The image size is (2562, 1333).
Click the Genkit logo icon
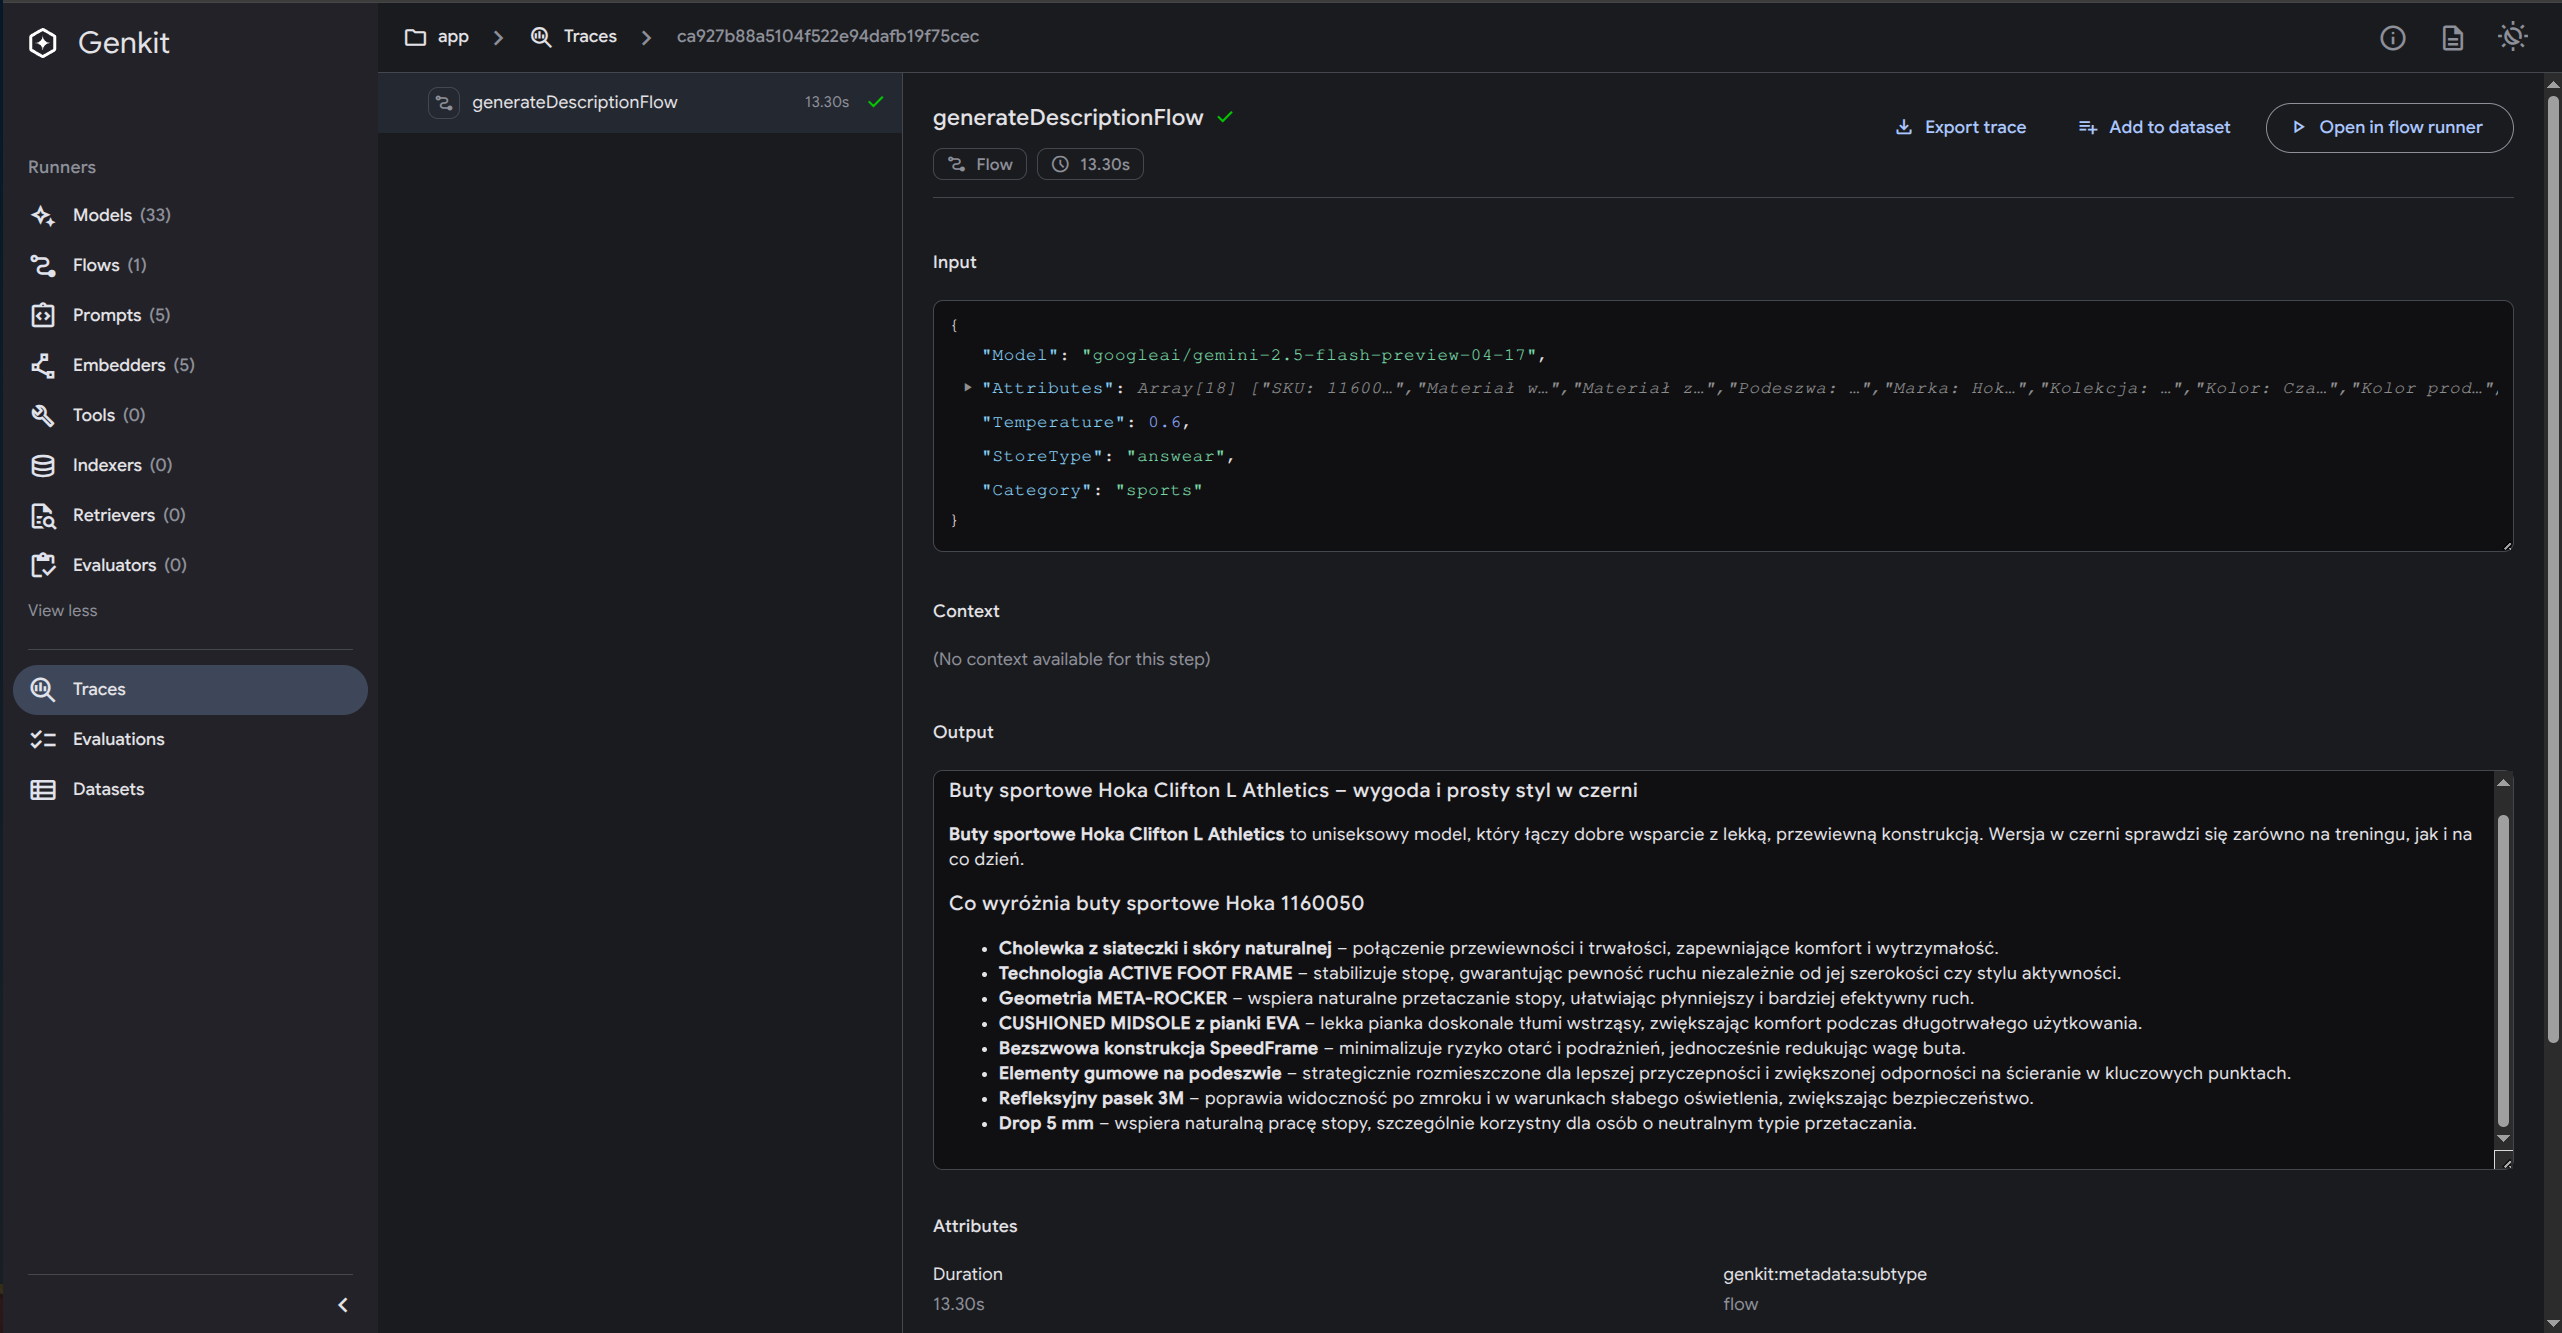43,43
